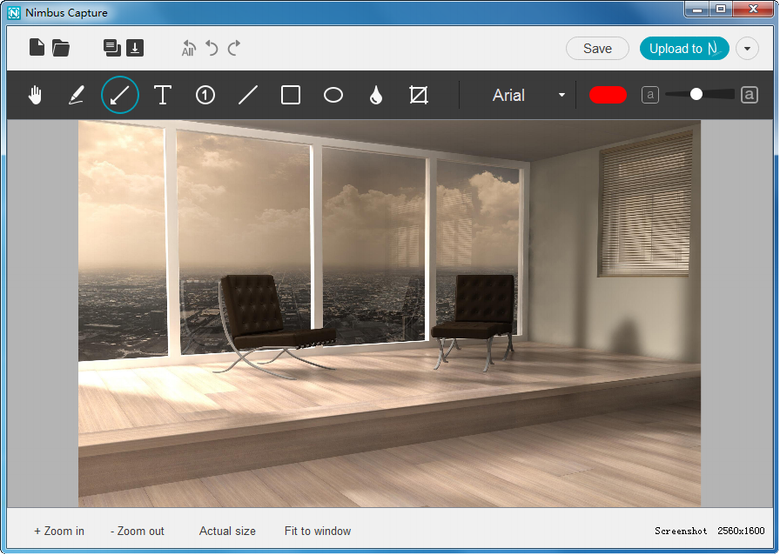
Task: Click the Undo arrow
Action: click(212, 48)
